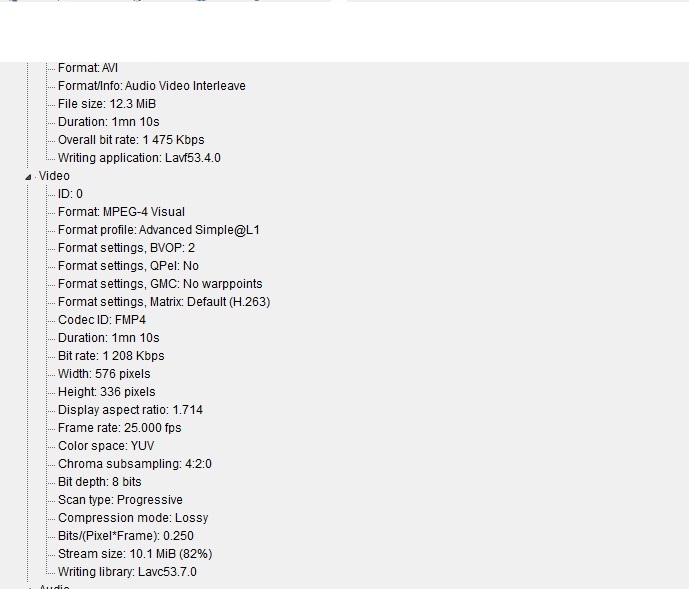
Task: Highlight Bit rate: 1 208 Kbps row
Action: click(111, 356)
